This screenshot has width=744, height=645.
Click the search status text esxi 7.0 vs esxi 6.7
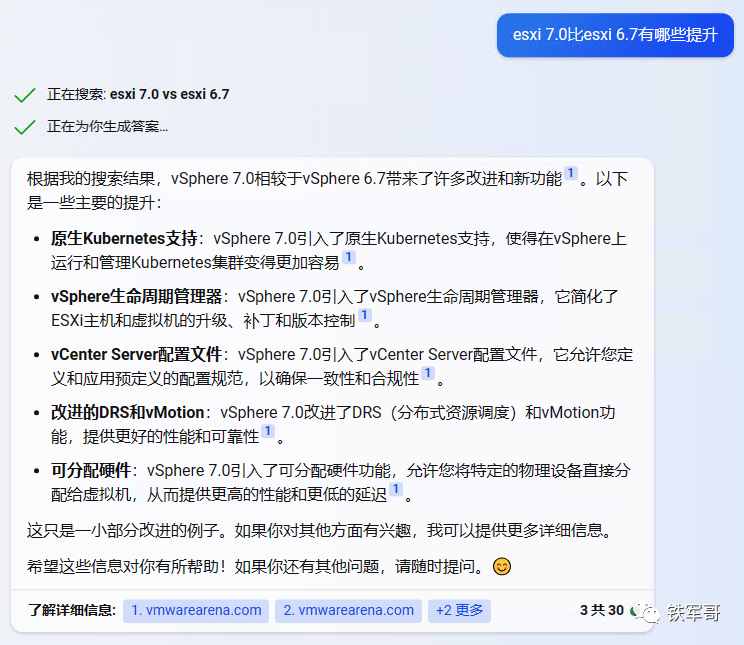pyautogui.click(x=169, y=94)
